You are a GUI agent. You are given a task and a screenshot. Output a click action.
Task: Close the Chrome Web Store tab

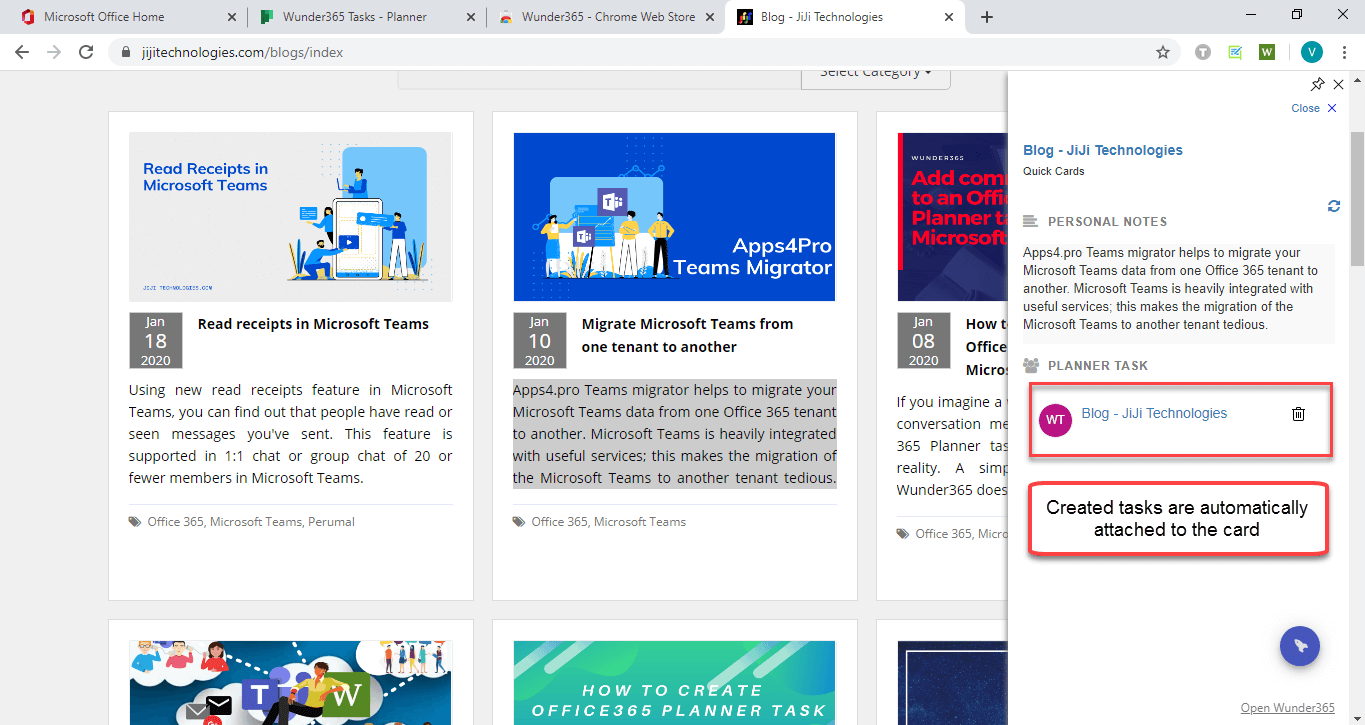pos(712,17)
